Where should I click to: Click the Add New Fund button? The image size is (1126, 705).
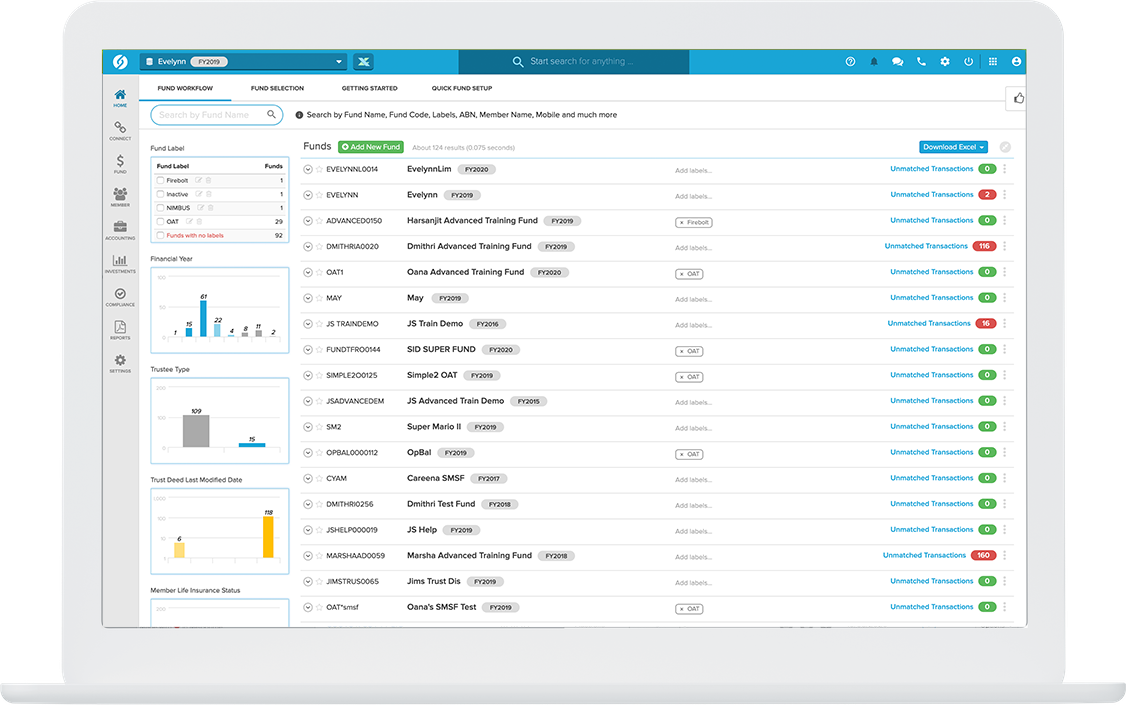pyautogui.click(x=371, y=147)
